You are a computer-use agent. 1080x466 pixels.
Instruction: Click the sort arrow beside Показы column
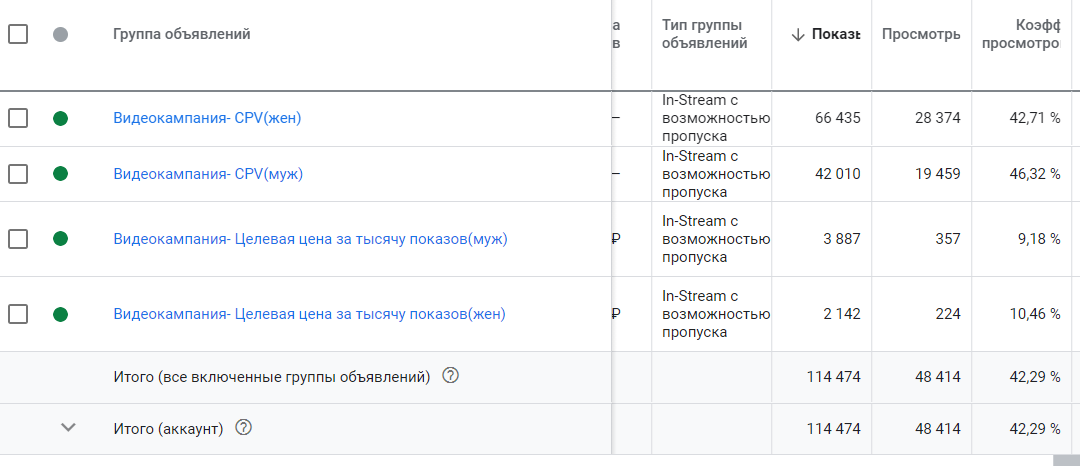(797, 35)
